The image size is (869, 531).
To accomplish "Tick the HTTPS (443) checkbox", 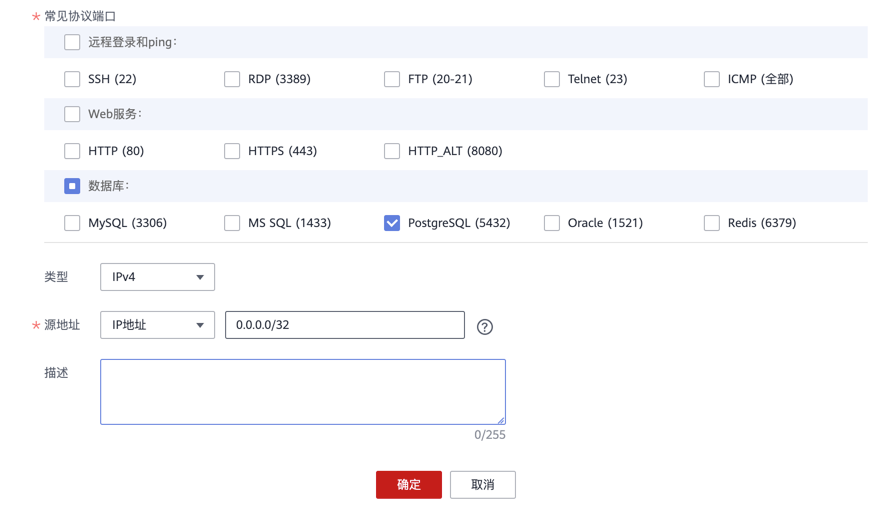I will tap(232, 151).
